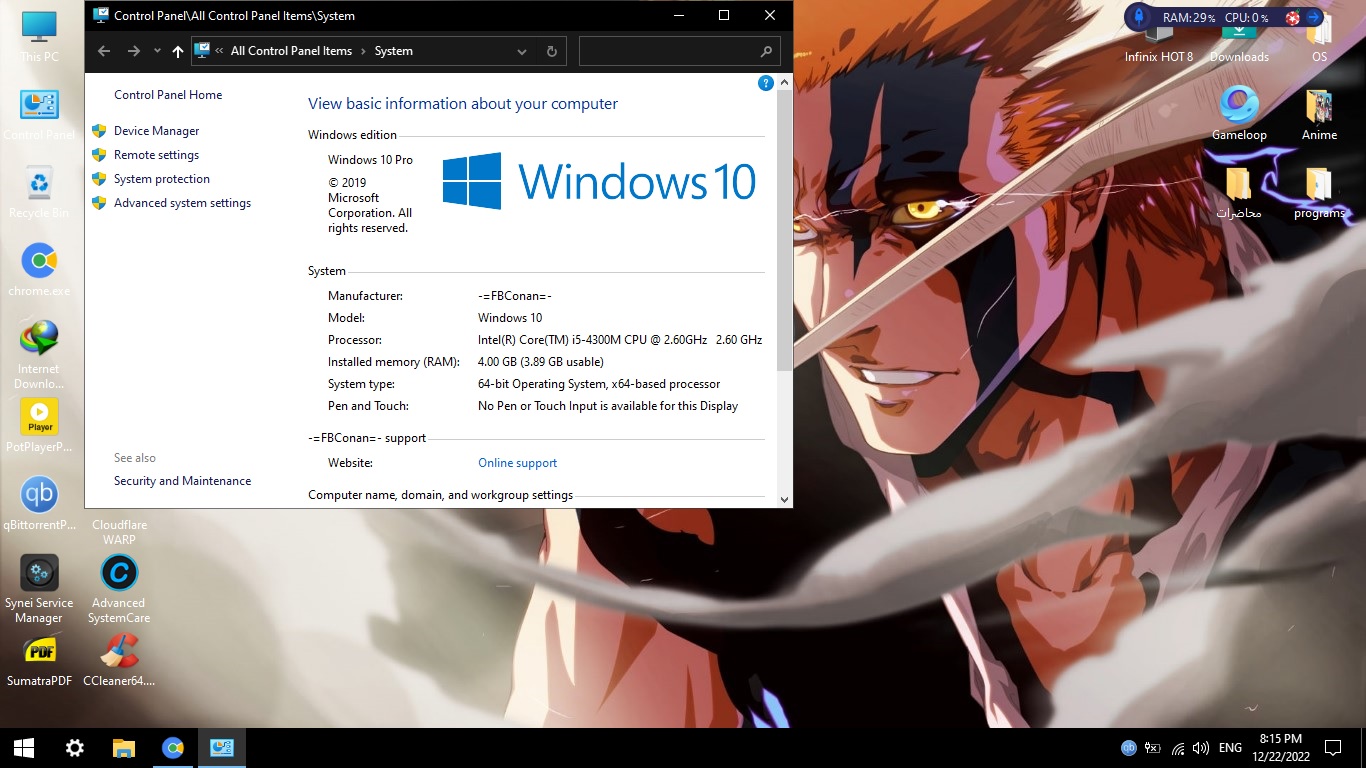Image resolution: width=1366 pixels, height=768 pixels.
Task: Open System protection link
Action: [x=162, y=179]
